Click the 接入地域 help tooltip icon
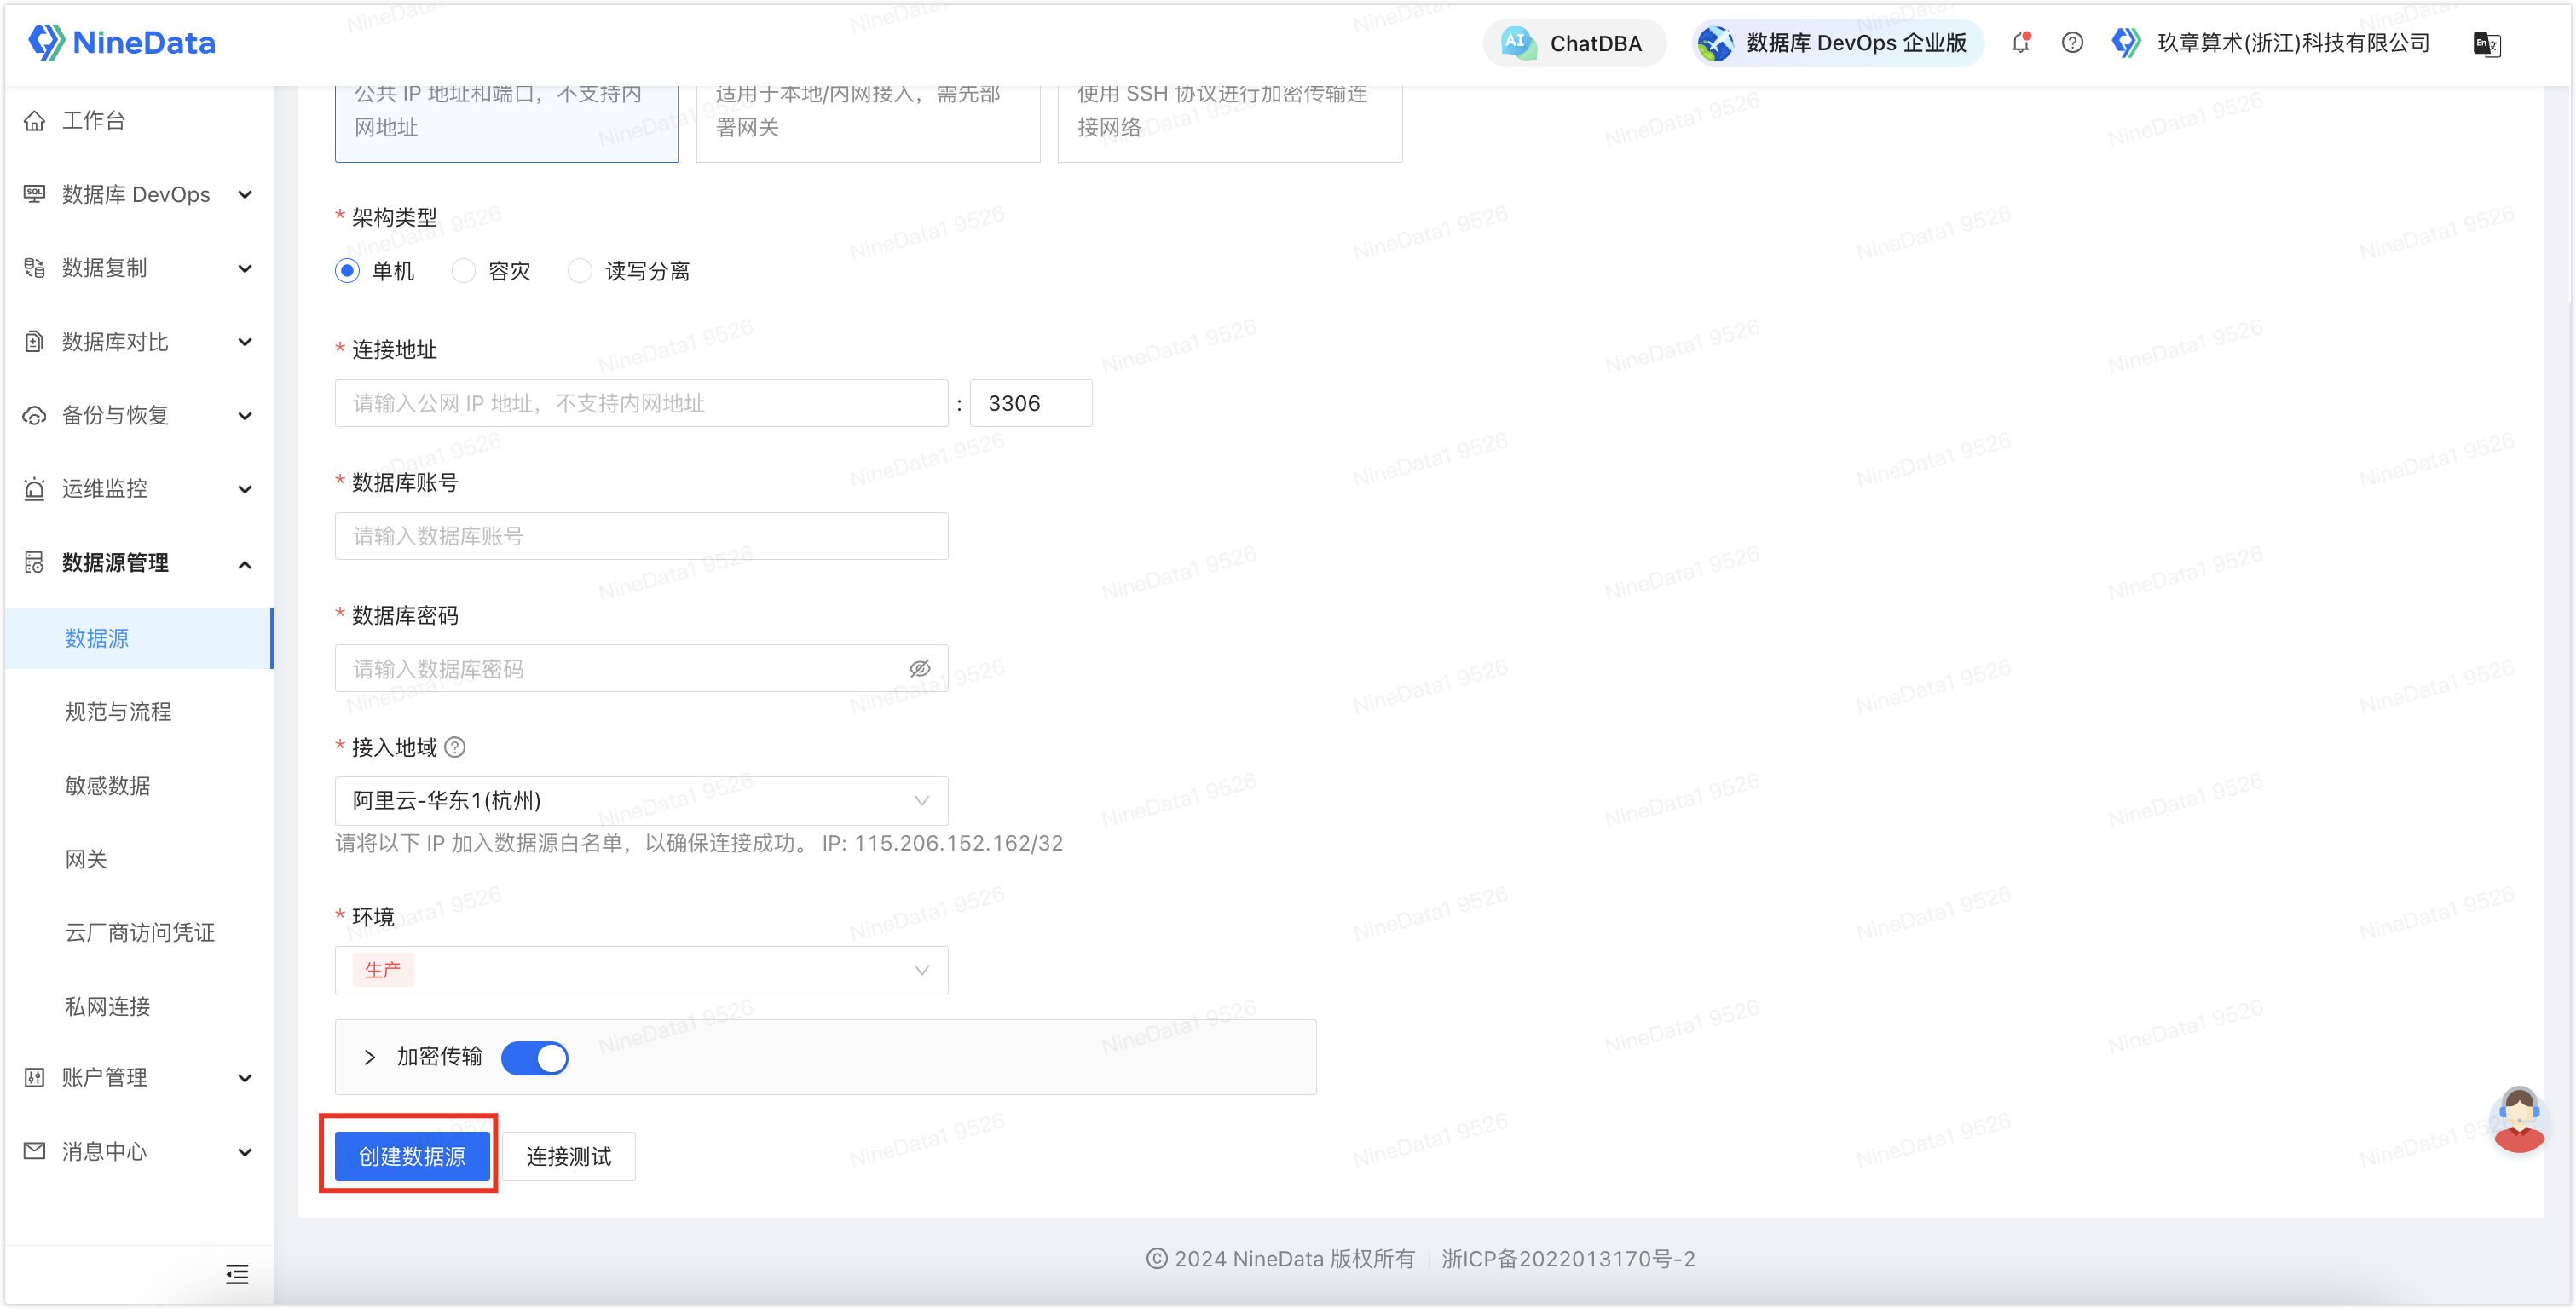Image resolution: width=2576 pixels, height=1309 pixels. [455, 747]
